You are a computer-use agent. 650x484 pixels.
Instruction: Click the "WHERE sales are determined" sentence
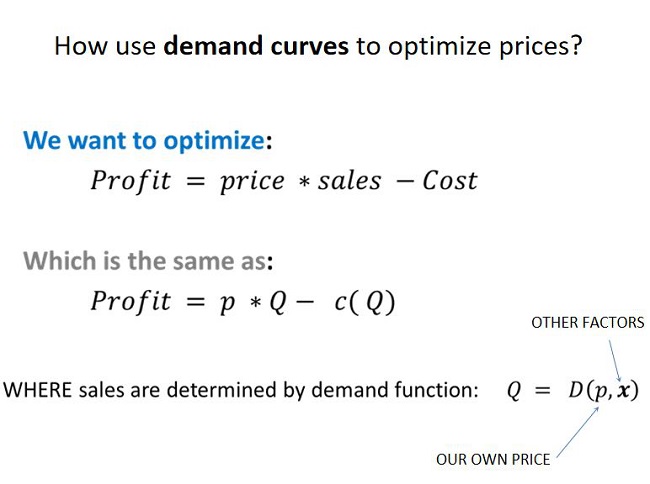[x=241, y=390]
